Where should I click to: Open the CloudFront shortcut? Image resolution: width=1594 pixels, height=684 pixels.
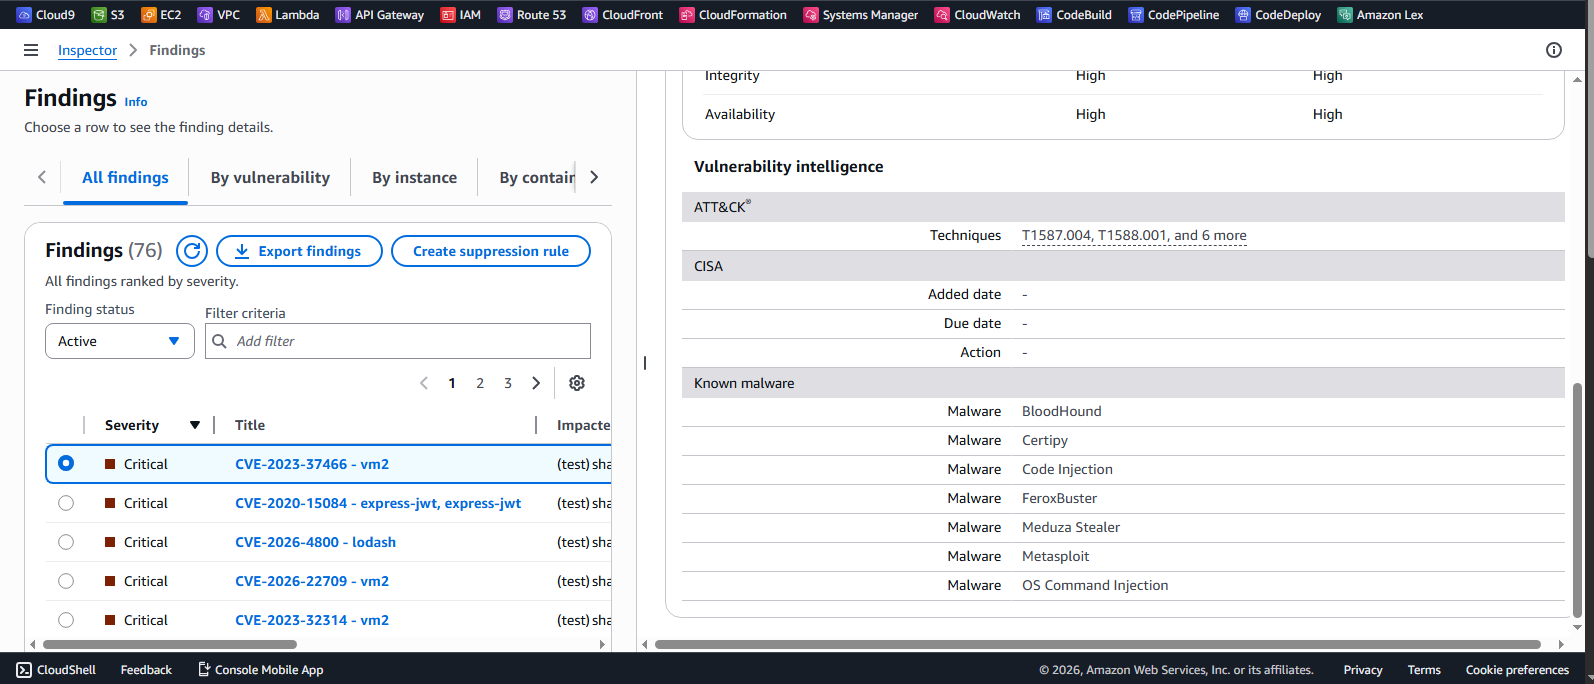click(623, 15)
